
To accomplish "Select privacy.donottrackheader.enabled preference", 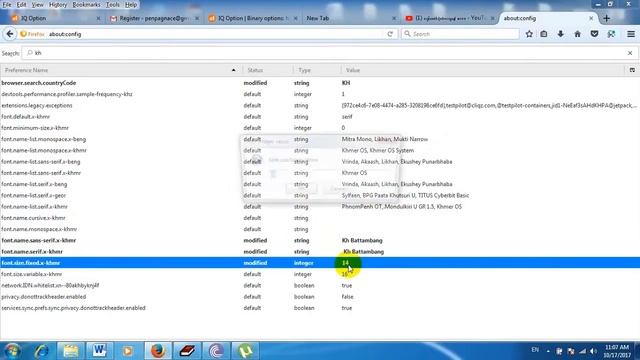I will click(320, 297).
